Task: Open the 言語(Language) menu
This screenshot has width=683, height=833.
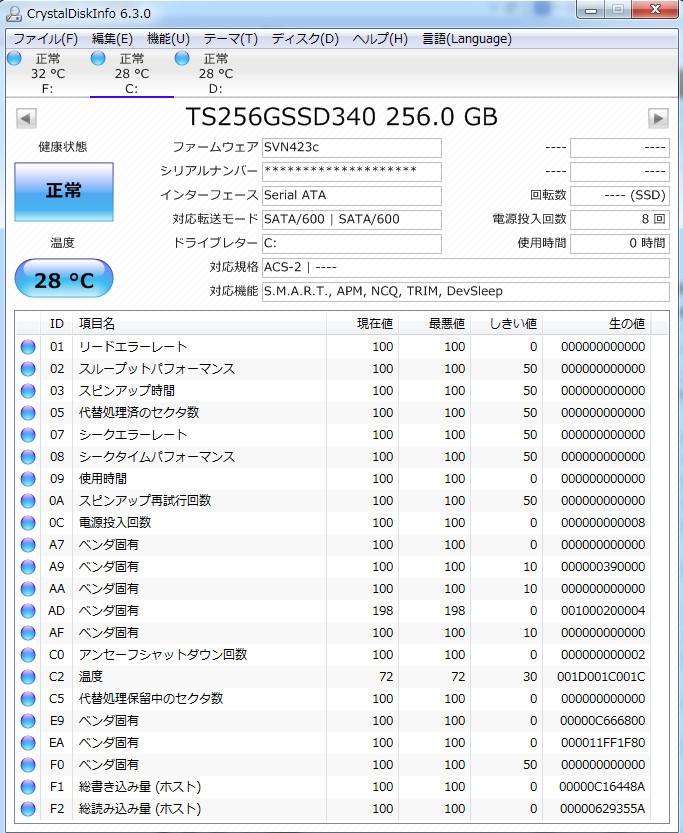Action: (467, 39)
